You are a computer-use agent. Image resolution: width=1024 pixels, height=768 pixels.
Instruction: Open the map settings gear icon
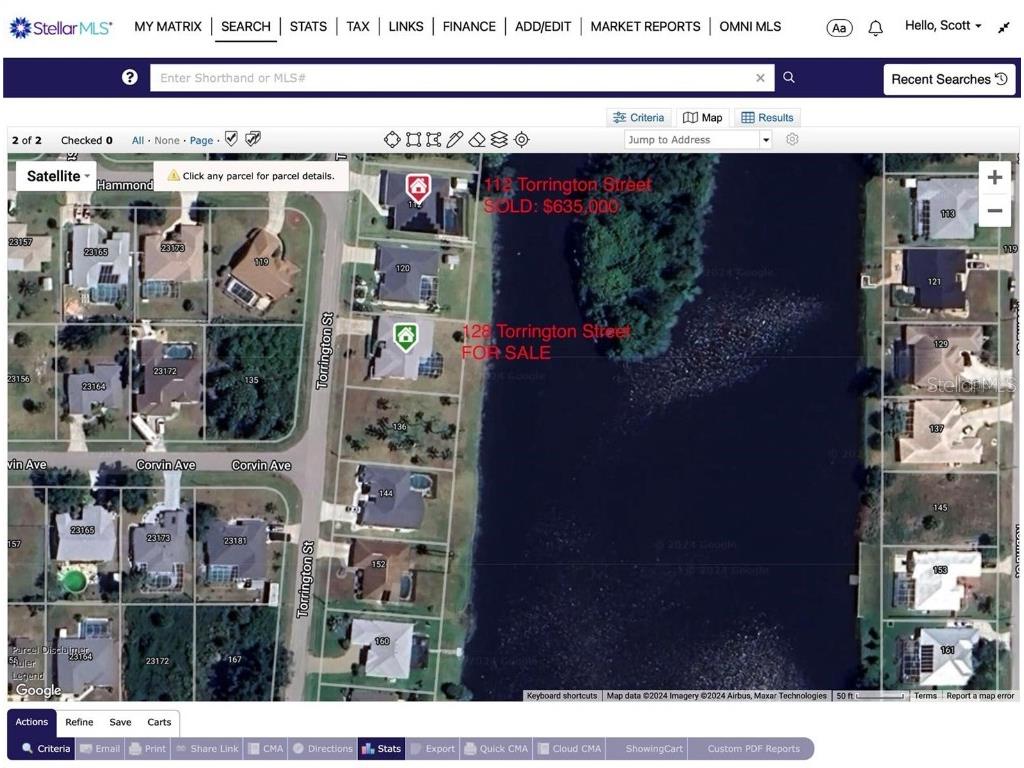click(793, 140)
